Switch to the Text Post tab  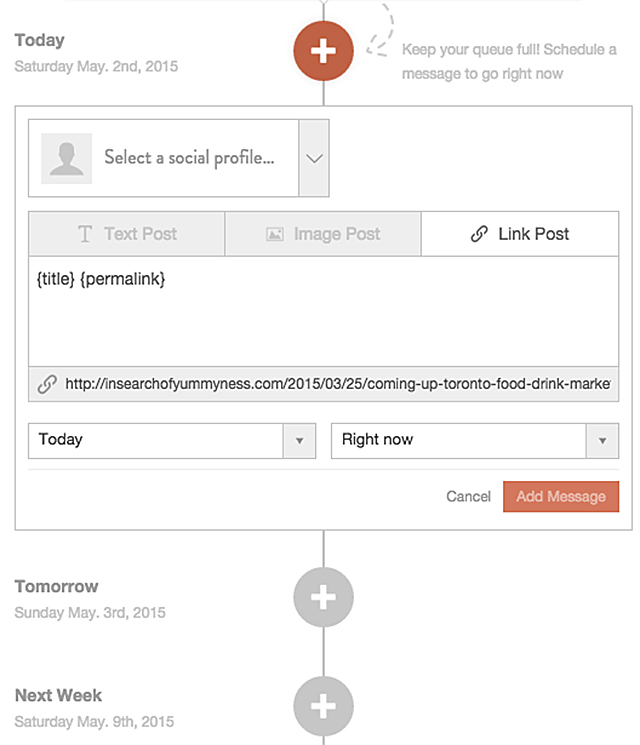[127, 234]
